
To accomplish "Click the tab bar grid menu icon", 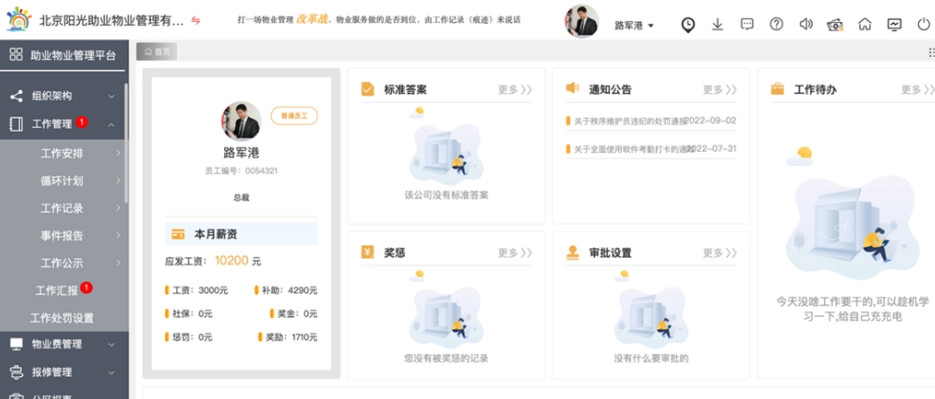I will click(931, 52).
